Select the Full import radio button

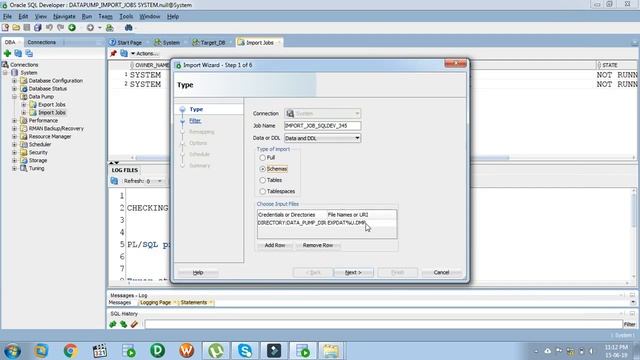(x=262, y=158)
